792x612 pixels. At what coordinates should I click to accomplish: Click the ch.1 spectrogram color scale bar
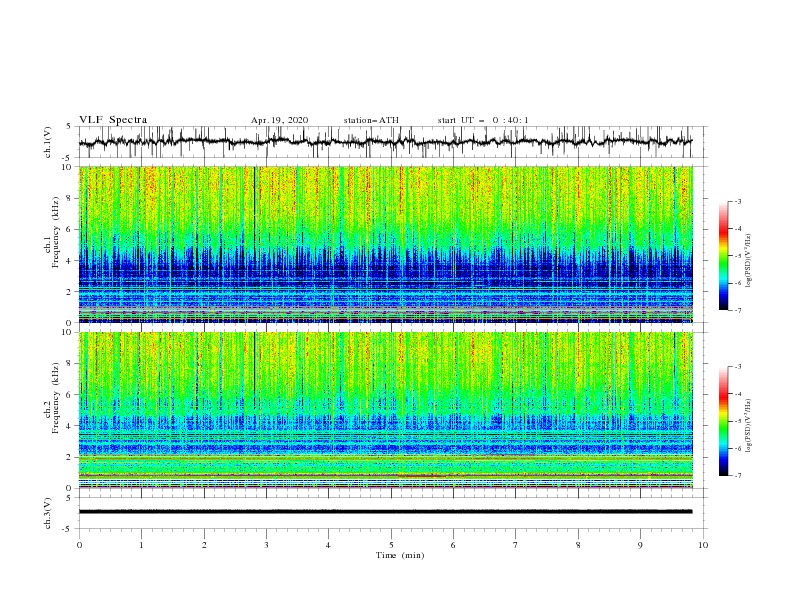[x=724, y=255]
